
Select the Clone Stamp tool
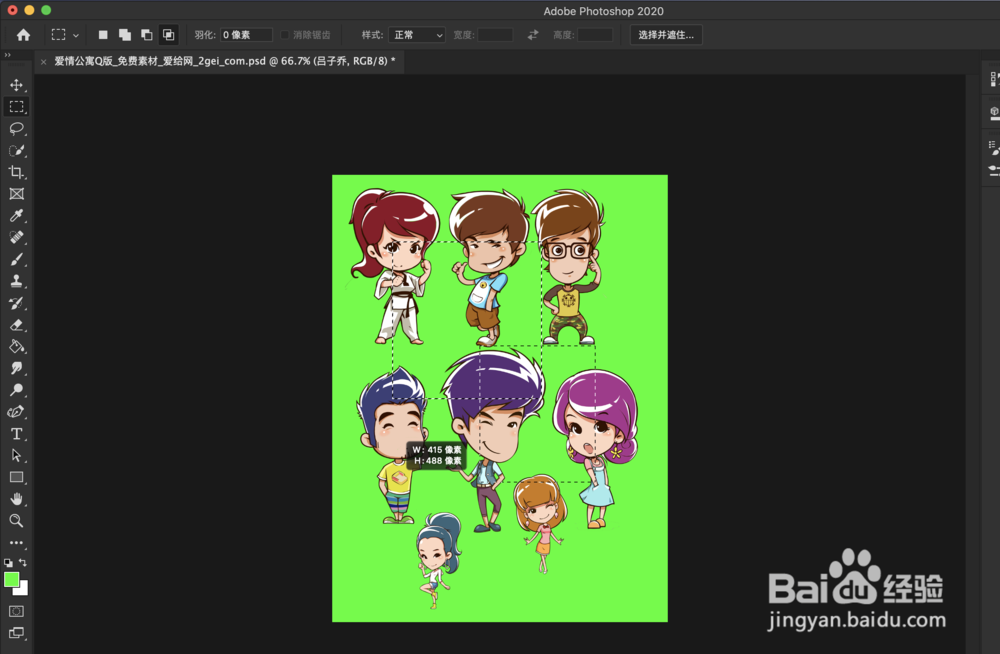pyautogui.click(x=17, y=281)
